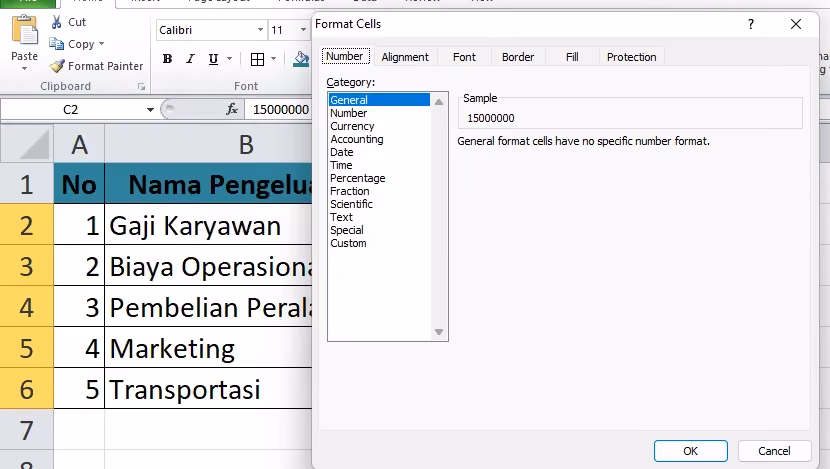Select column A header
The image size is (830, 469).
coord(79,144)
